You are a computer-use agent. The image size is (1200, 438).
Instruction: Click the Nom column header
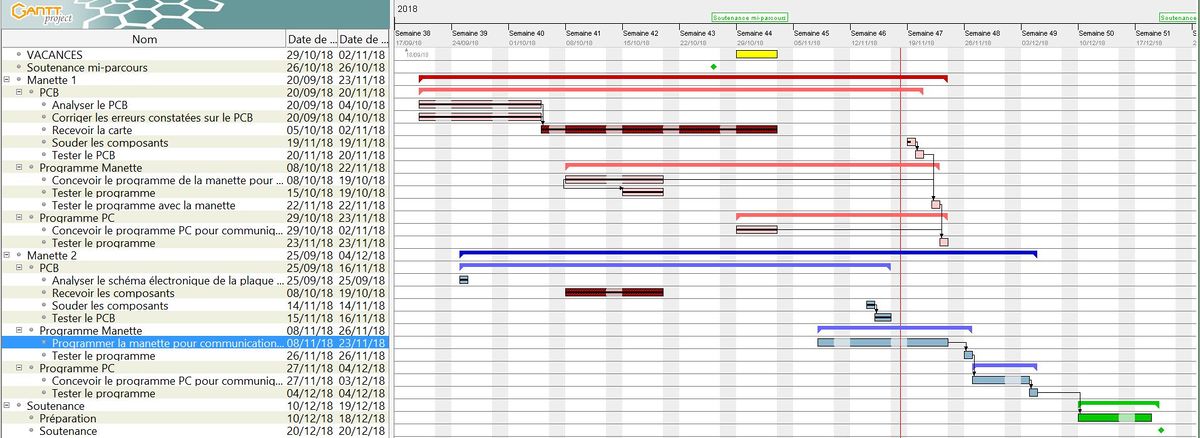click(x=145, y=39)
